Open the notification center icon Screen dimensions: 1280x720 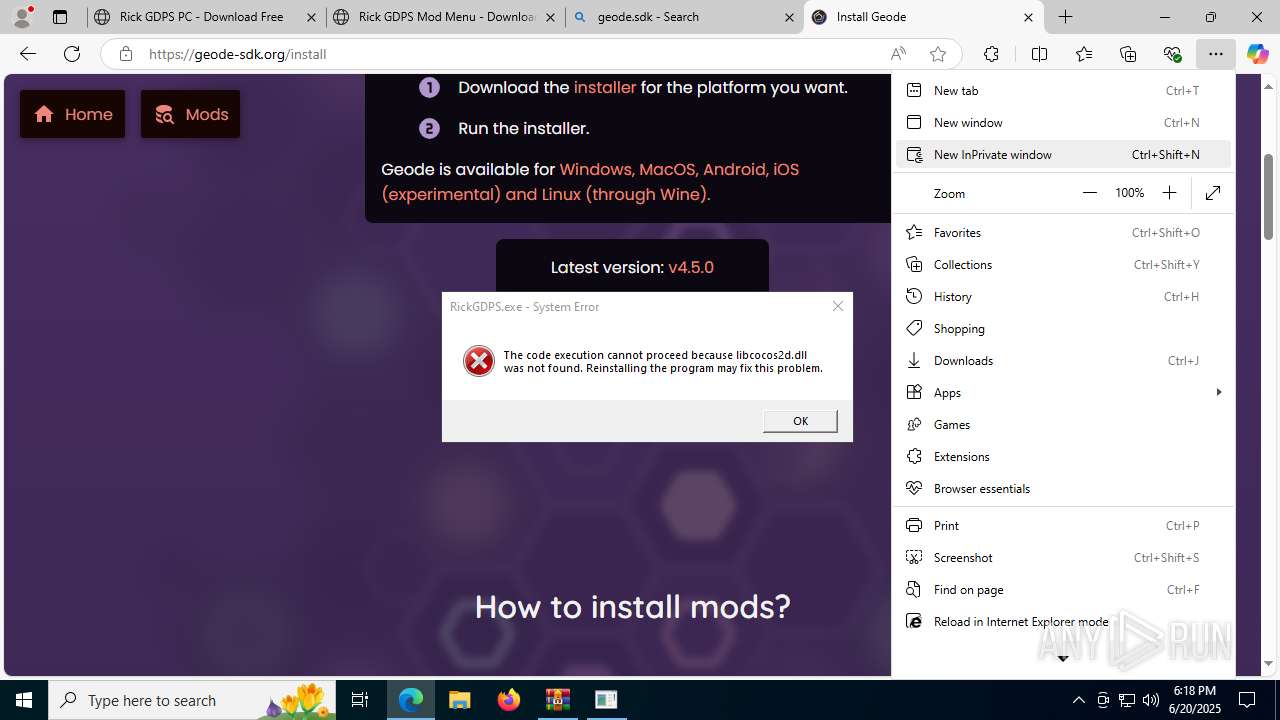point(1247,700)
